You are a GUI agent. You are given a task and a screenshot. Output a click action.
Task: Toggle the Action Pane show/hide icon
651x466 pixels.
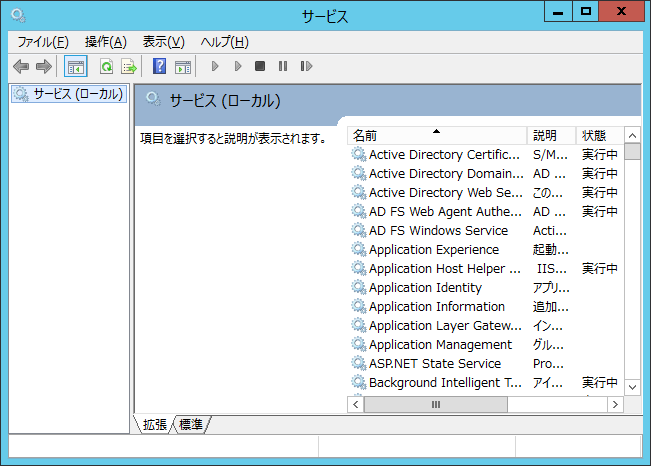tap(183, 66)
